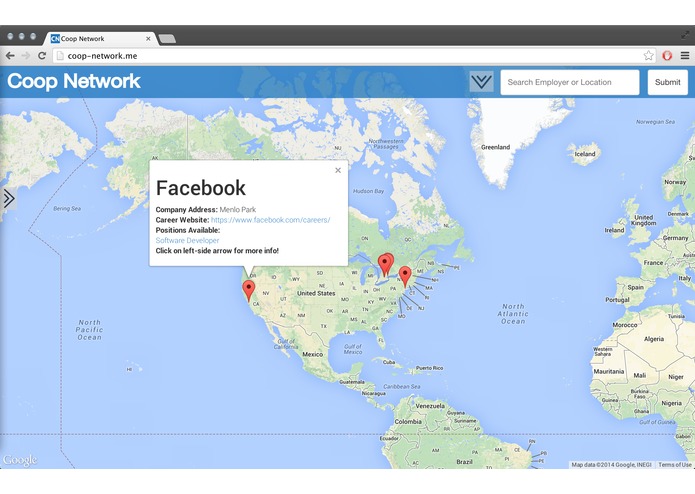The height and width of the screenshot is (494, 695).
Task: Toggle browser fullscreen with the corner arrows
Action: tap(686, 35)
